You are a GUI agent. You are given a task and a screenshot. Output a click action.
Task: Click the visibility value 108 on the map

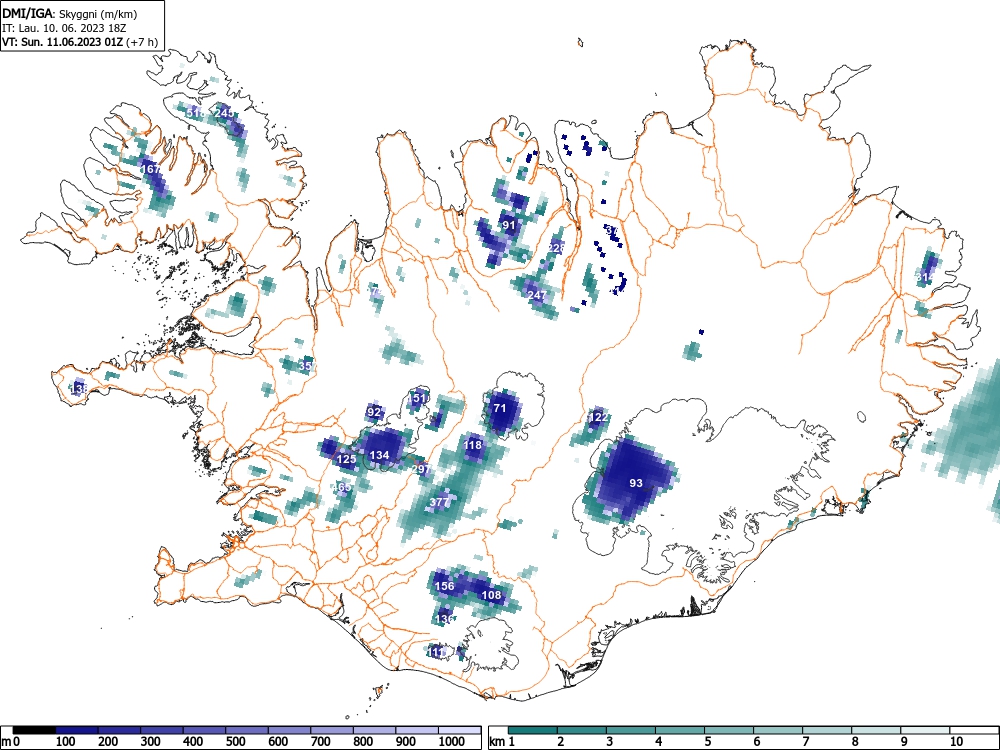pyautogui.click(x=491, y=595)
